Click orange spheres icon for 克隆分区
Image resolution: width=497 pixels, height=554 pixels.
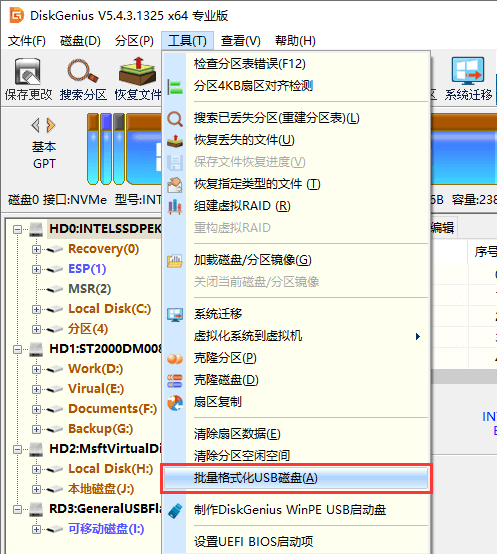tap(175, 359)
